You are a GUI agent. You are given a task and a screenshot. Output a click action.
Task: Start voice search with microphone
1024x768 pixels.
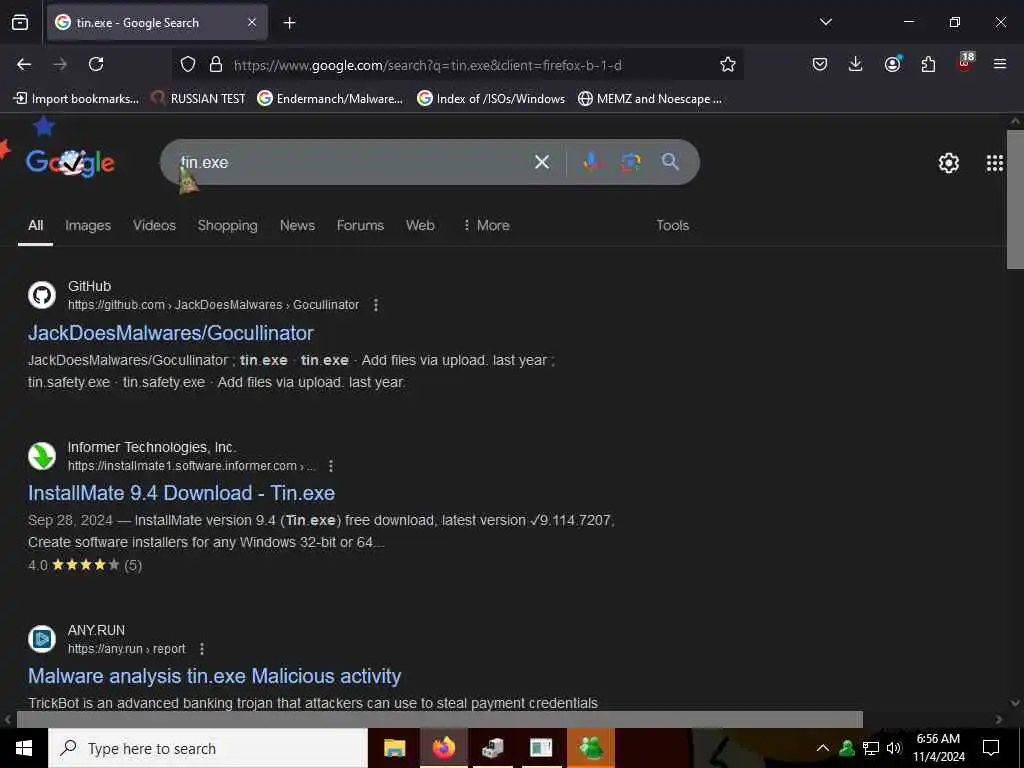[591, 162]
